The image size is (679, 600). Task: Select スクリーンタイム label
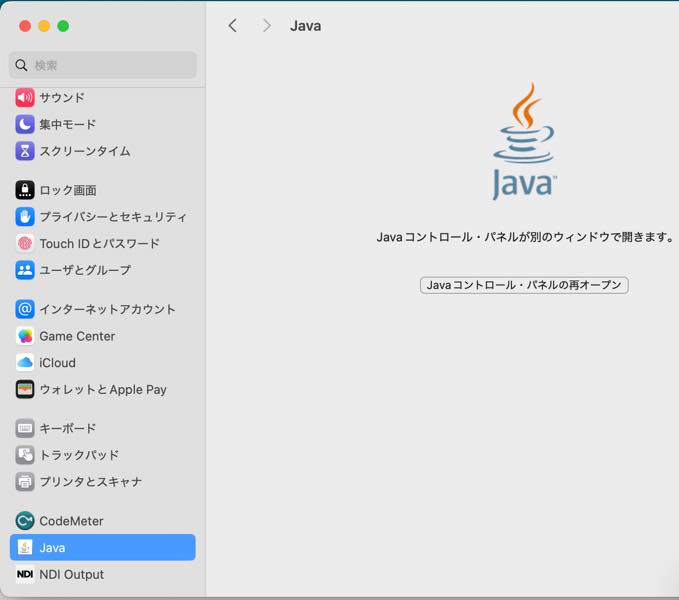(x=85, y=151)
